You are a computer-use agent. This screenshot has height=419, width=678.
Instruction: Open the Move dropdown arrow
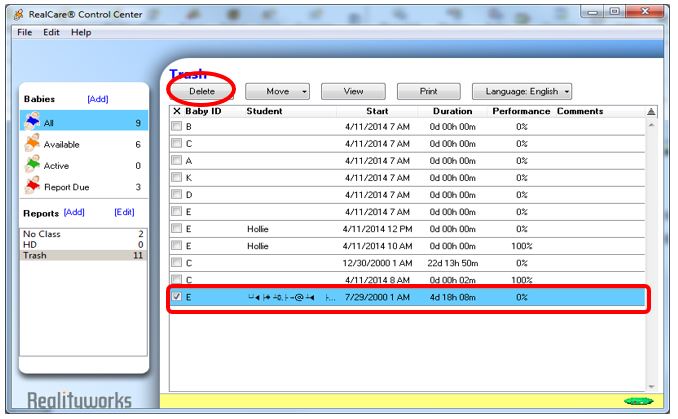304,92
